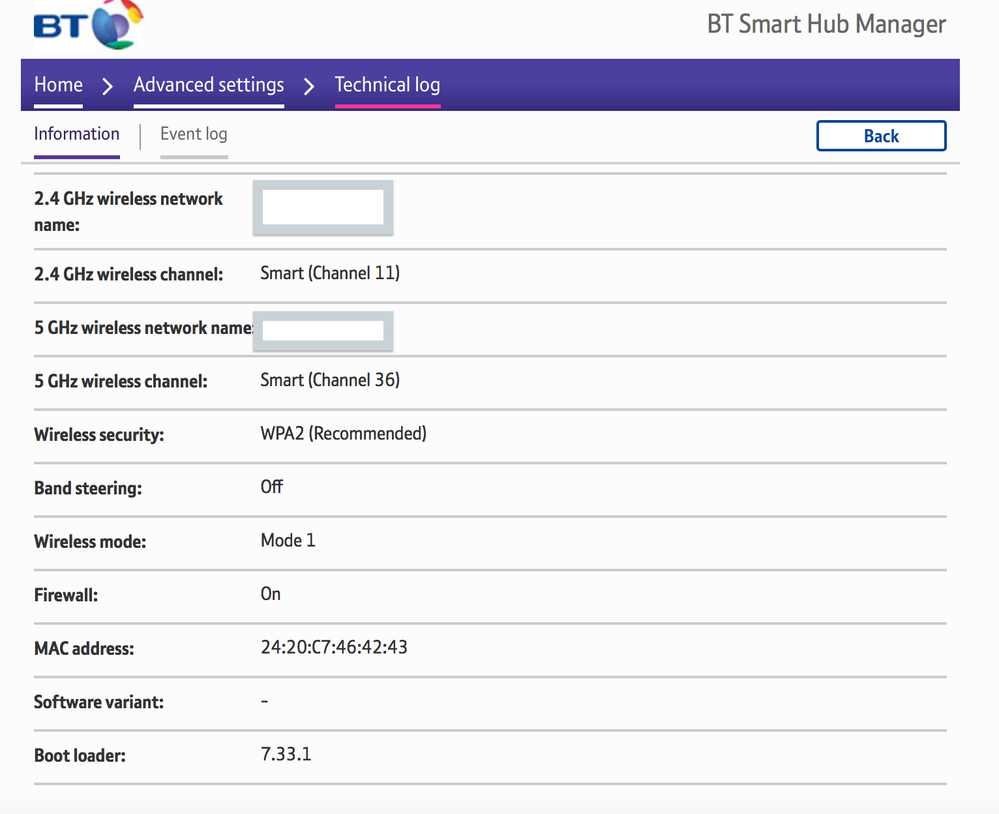999x814 pixels.
Task: Click 'Firewall:' label
Action: click(x=66, y=595)
